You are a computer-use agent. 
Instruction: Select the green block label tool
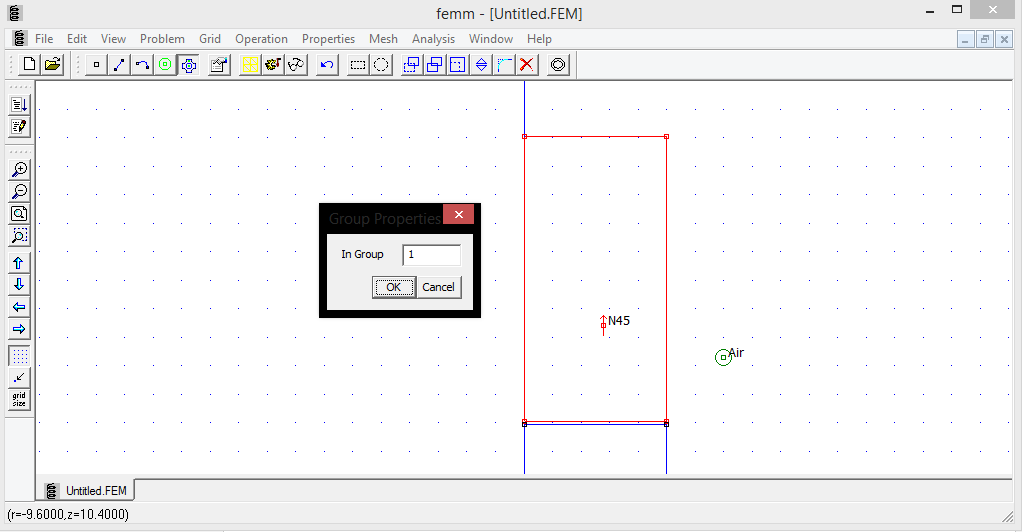pyautogui.click(x=166, y=65)
